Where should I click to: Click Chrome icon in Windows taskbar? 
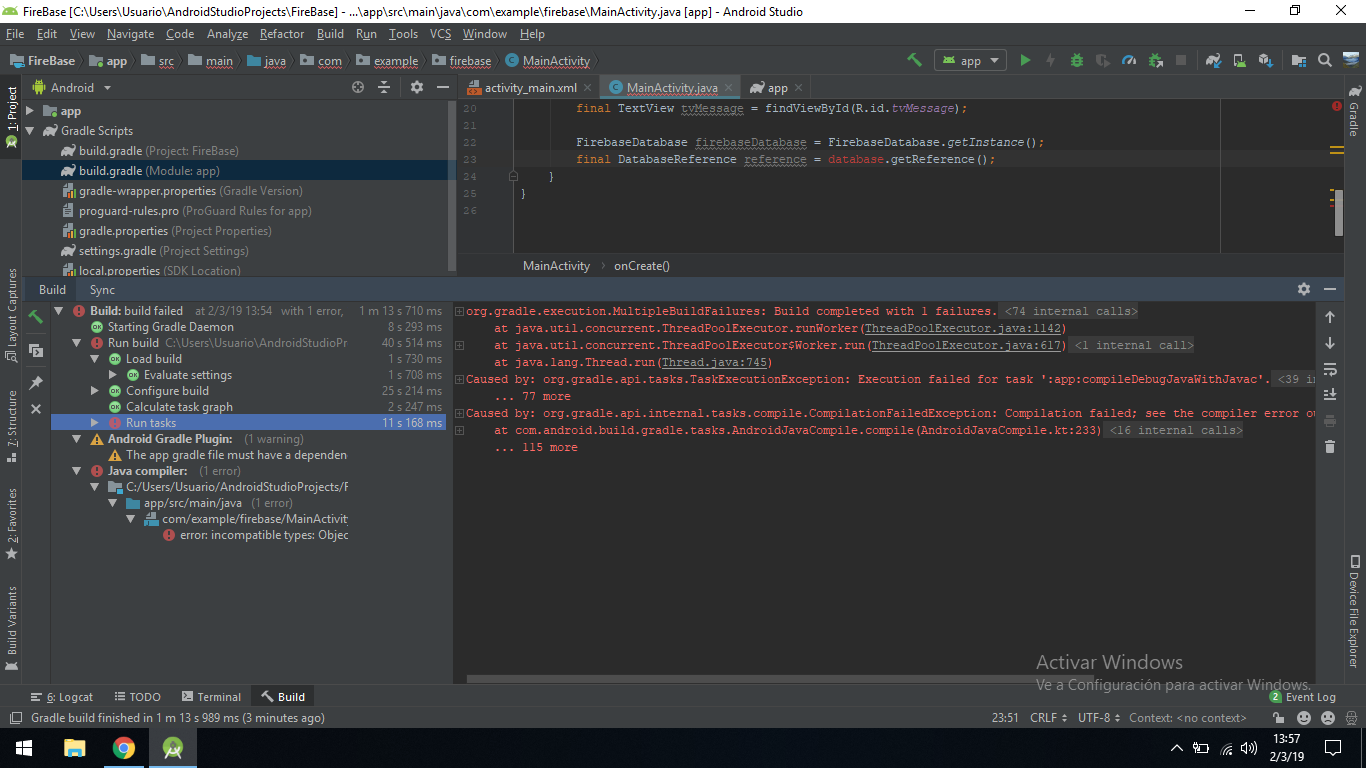click(x=124, y=748)
